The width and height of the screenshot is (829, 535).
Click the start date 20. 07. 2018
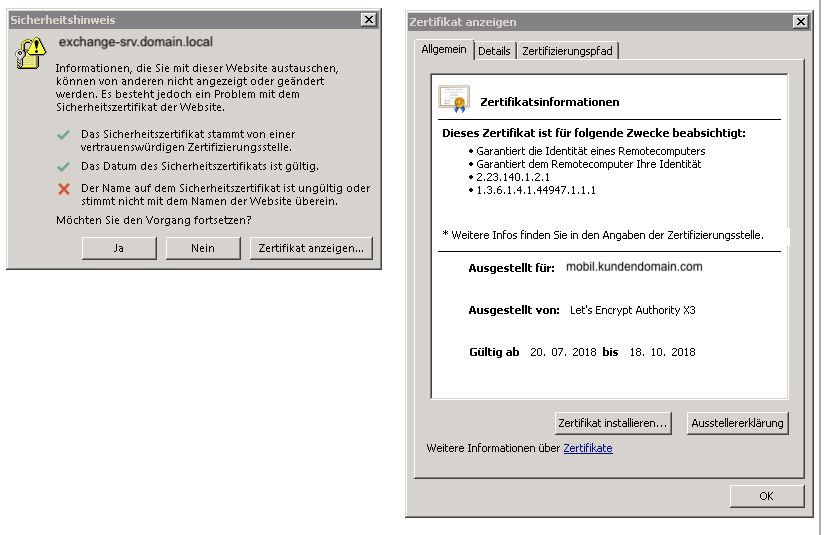tap(563, 352)
